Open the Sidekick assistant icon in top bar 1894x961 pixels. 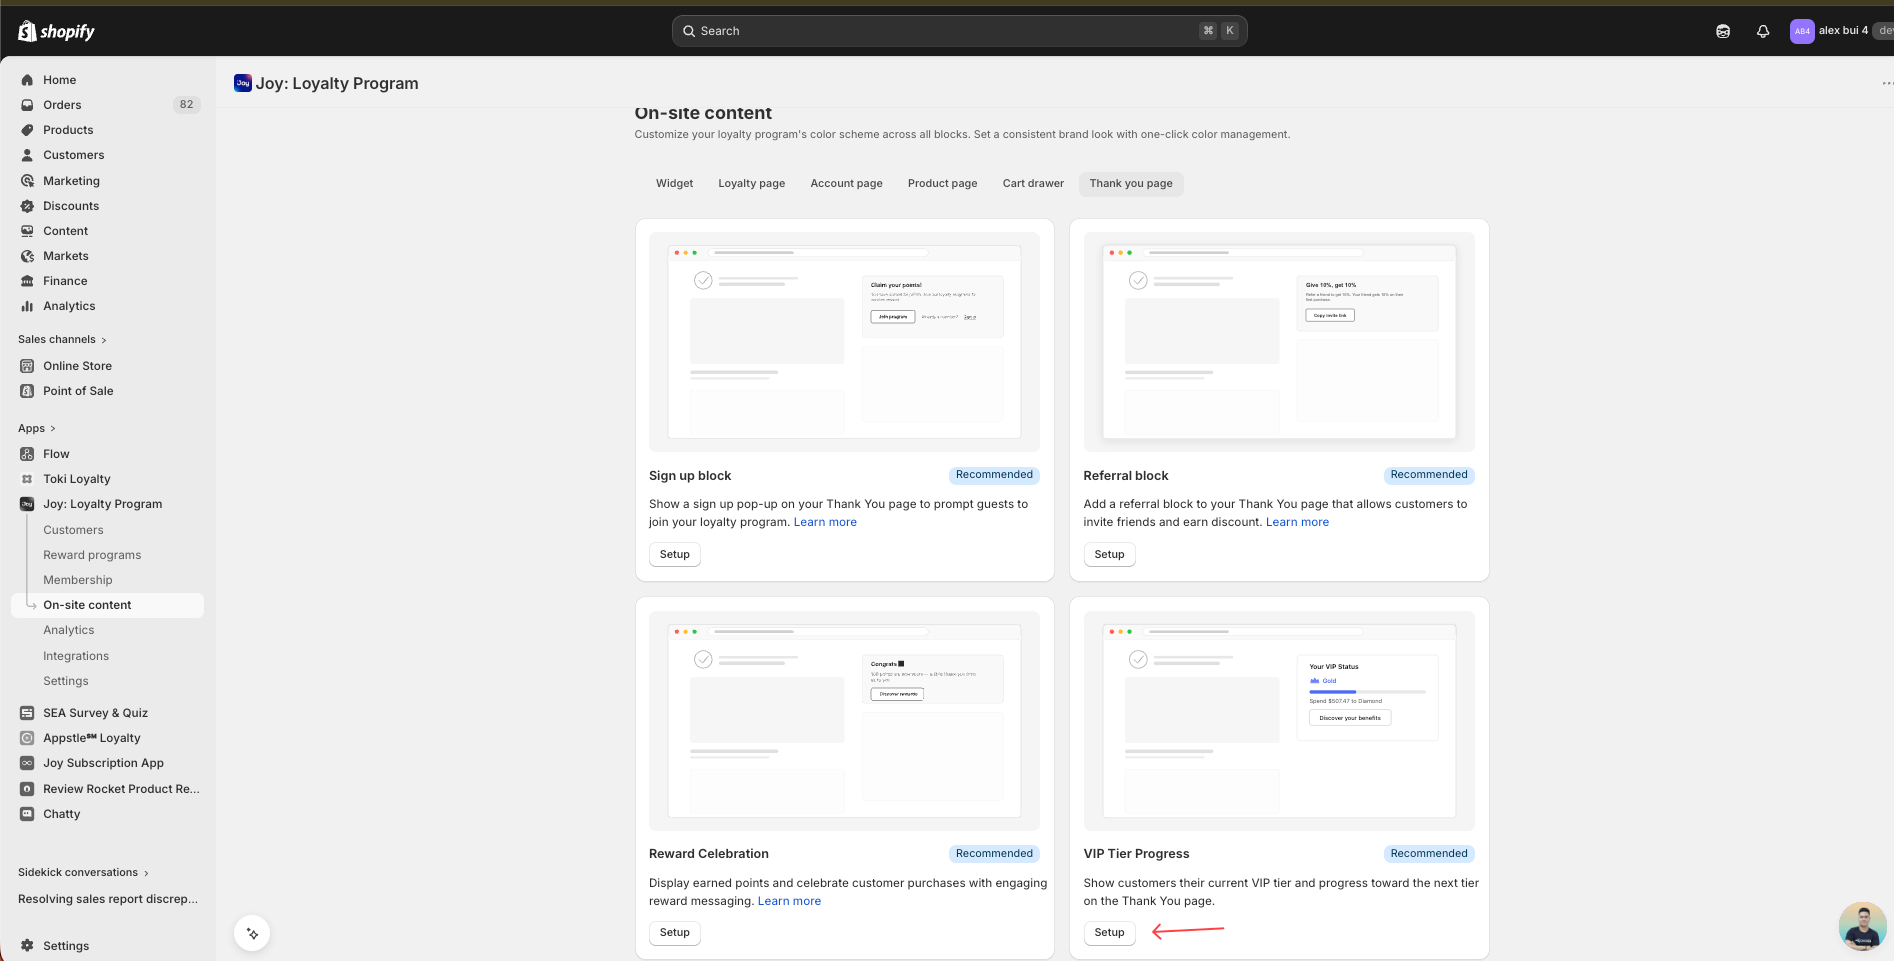pyautogui.click(x=1723, y=31)
